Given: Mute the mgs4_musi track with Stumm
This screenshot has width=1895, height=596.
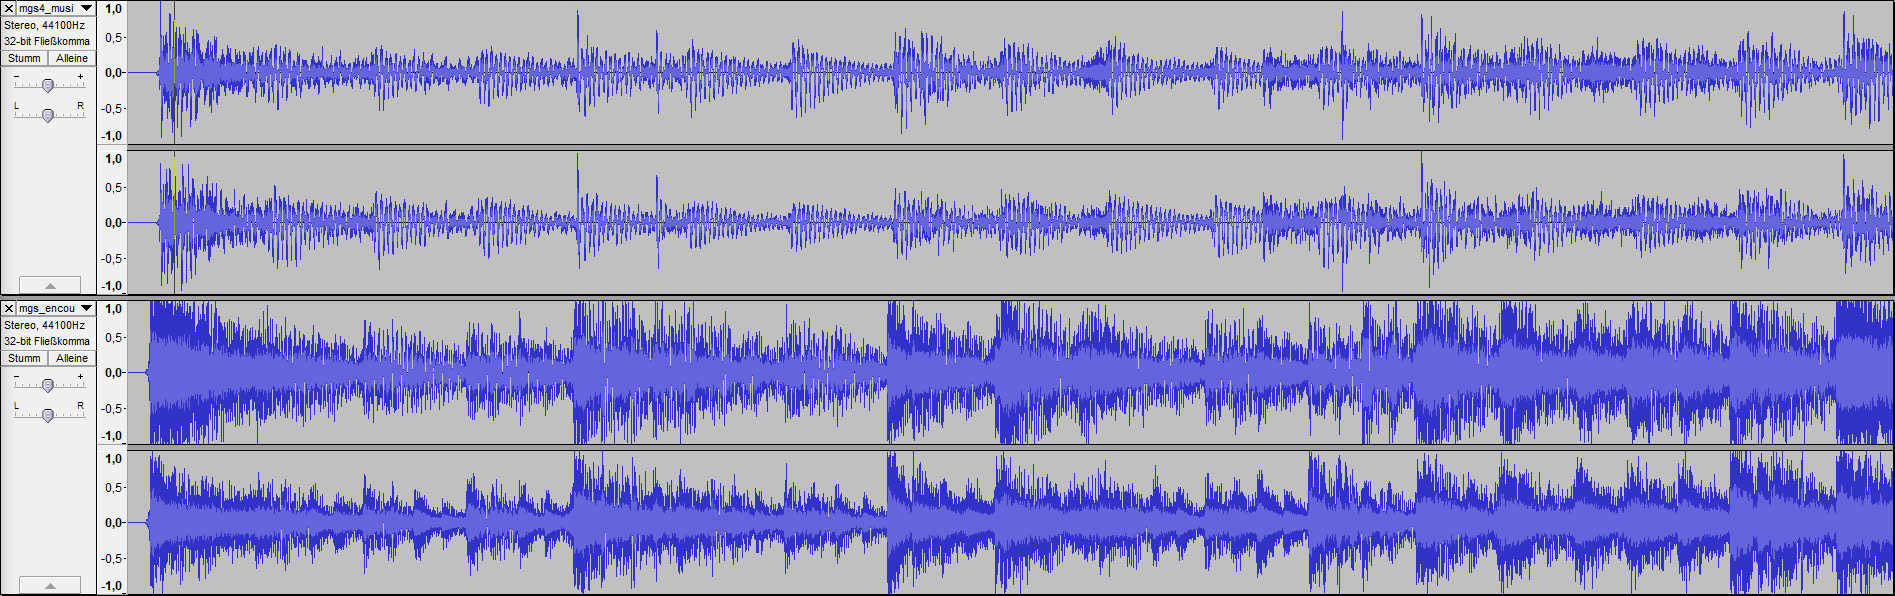Looking at the screenshot, I should [24, 58].
